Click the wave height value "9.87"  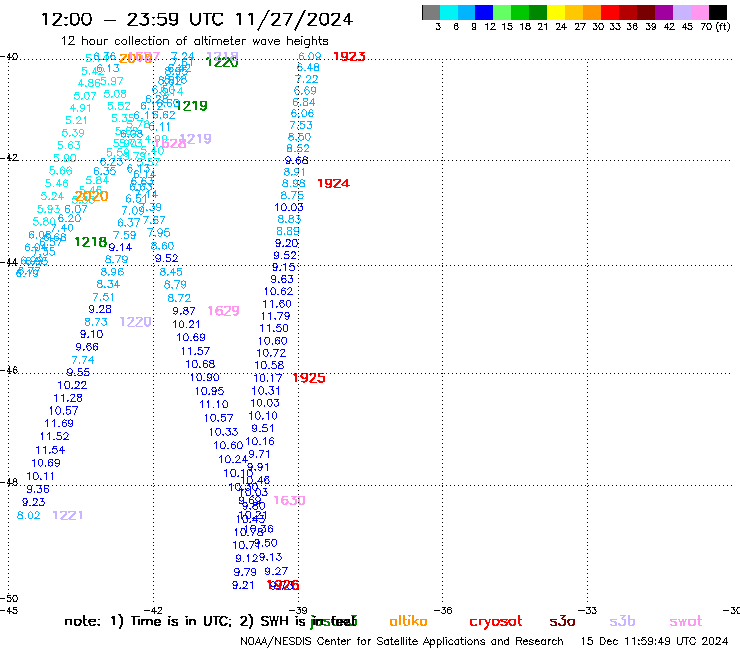[x=184, y=311]
